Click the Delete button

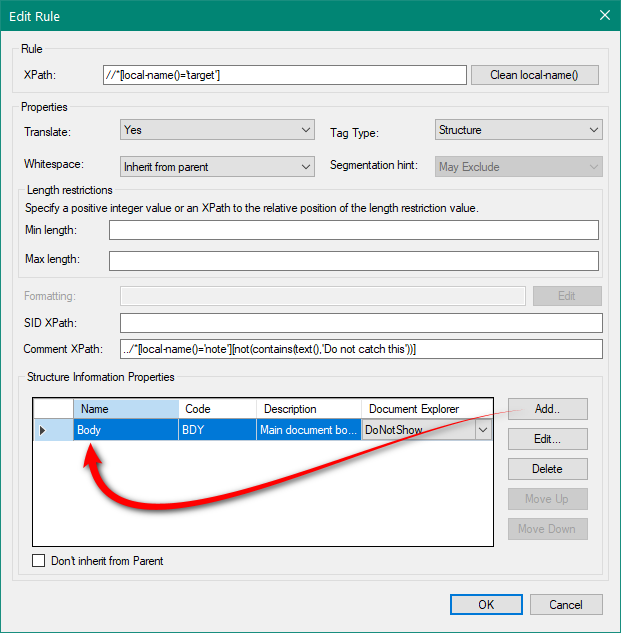click(548, 469)
